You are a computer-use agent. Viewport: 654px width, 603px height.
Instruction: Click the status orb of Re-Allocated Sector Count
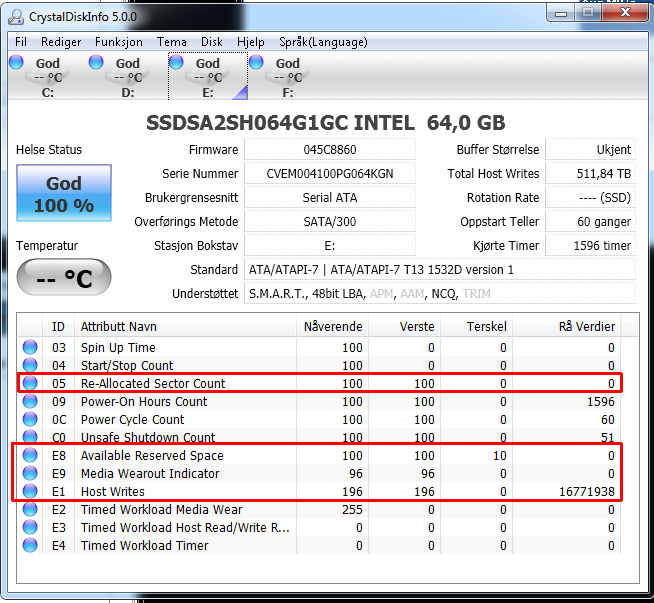pos(30,383)
